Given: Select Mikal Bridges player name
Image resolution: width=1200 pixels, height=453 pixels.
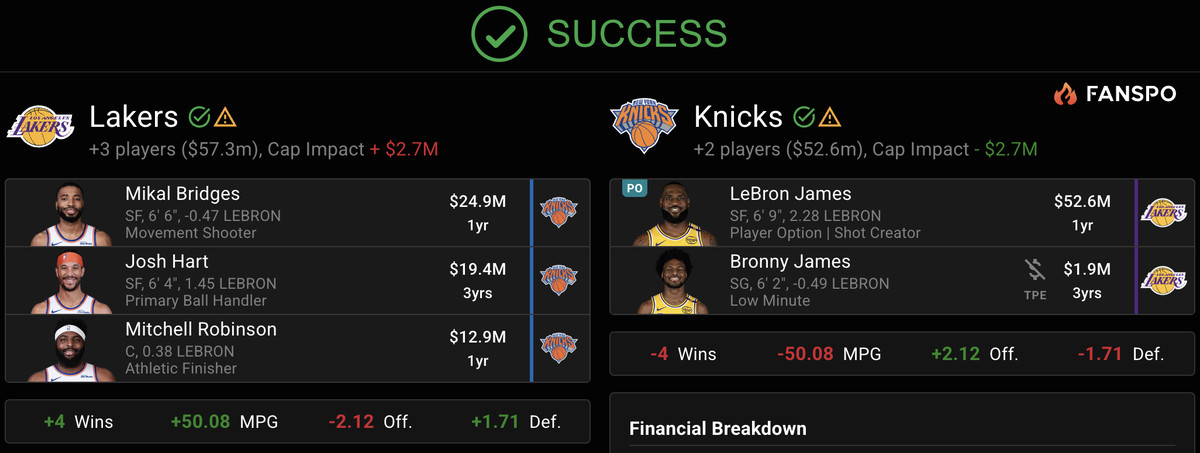Looking at the screenshot, I should tap(182, 194).
